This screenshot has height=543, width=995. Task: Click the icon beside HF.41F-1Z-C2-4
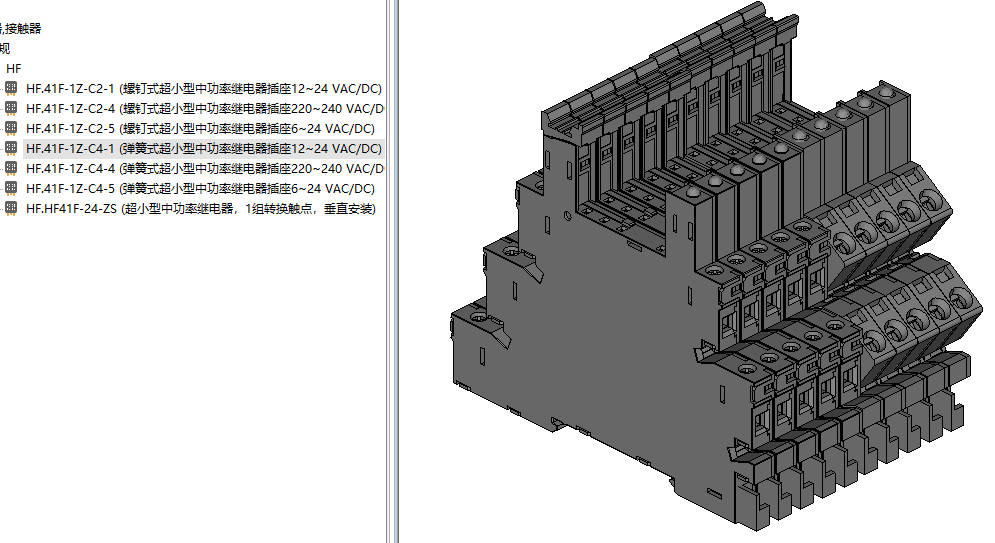11,108
